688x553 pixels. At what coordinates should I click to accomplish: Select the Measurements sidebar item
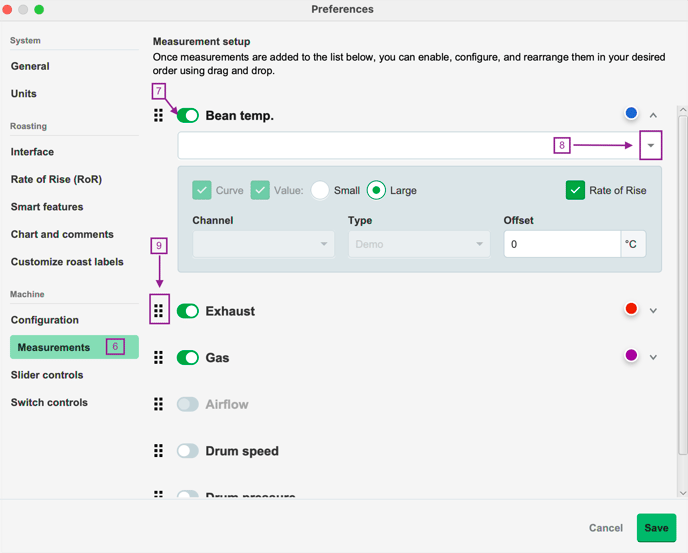tap(74, 347)
